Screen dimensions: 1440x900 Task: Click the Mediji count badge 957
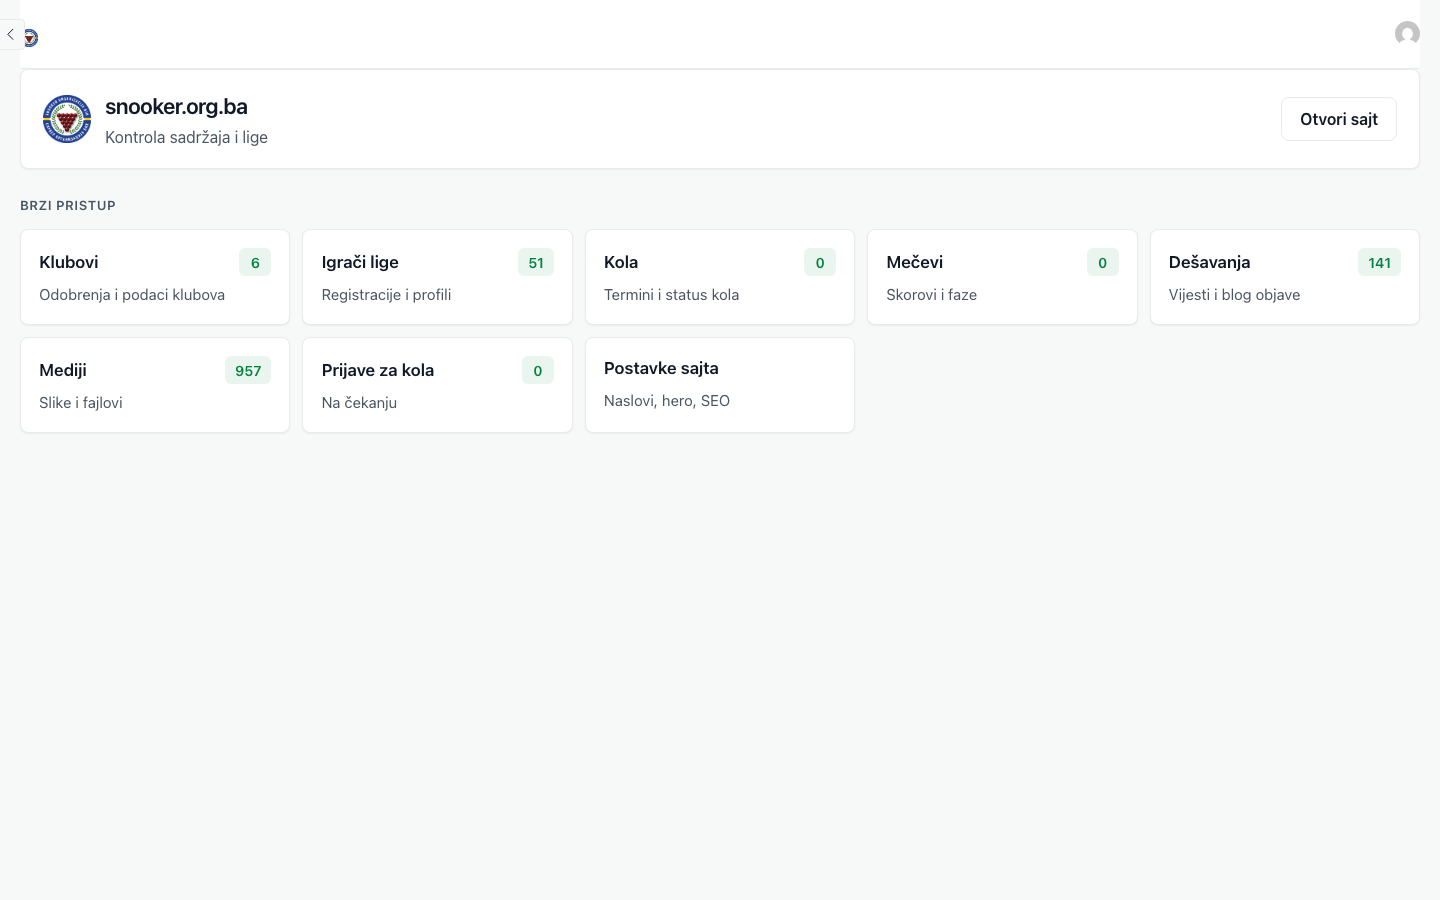click(248, 371)
